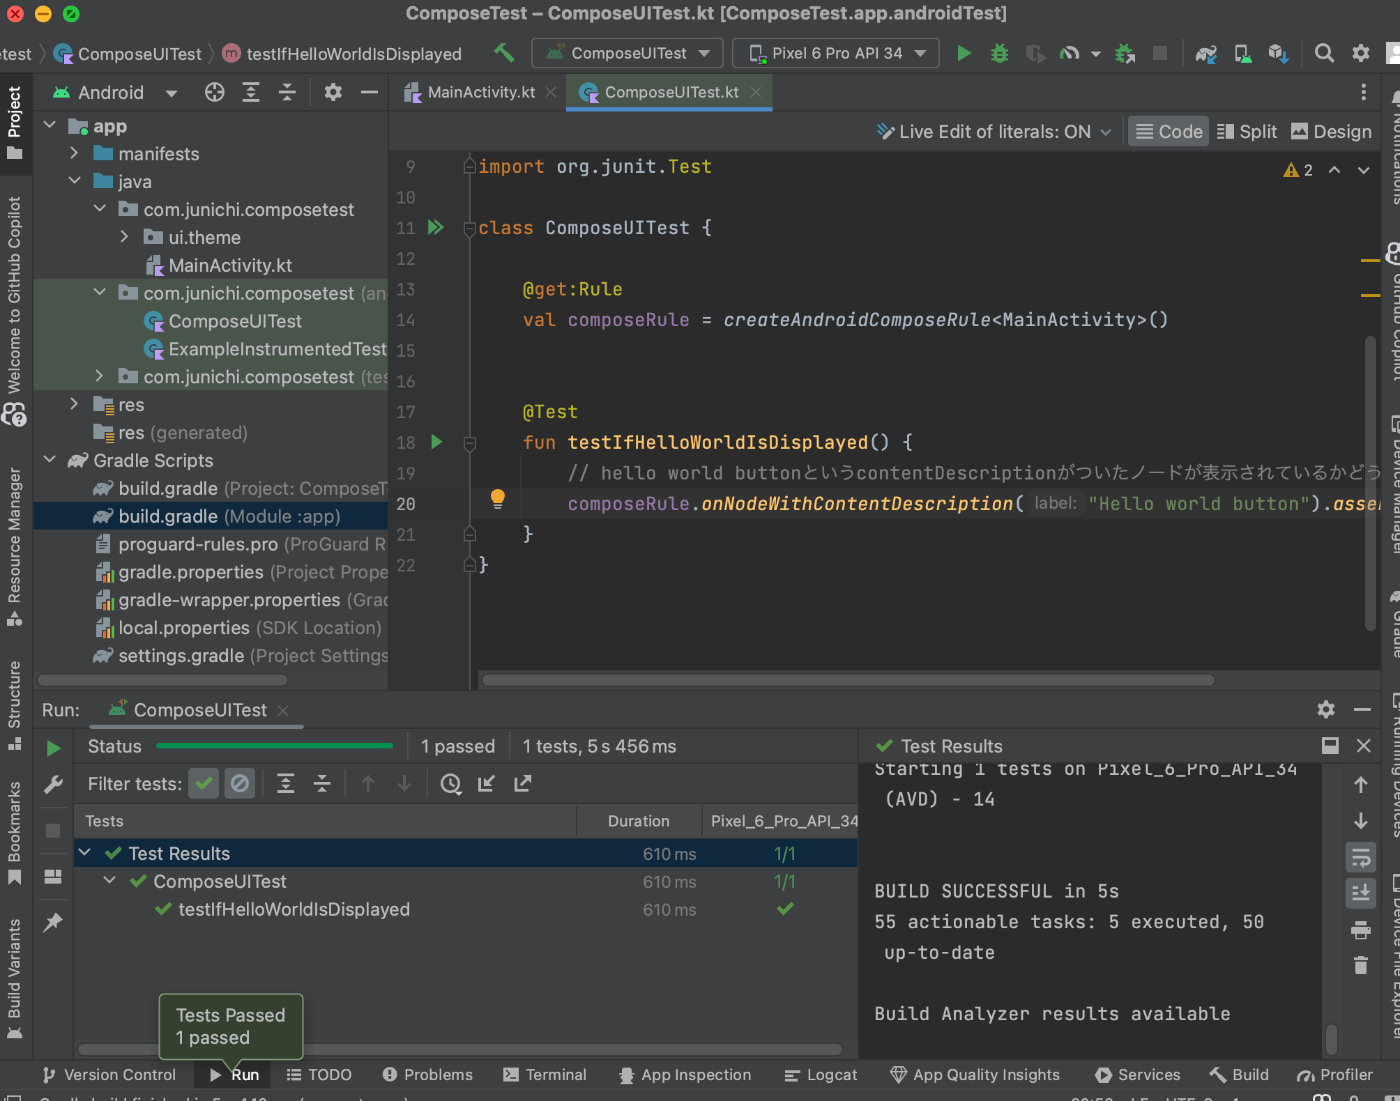
Task: Close the ComposeUITest Run tab
Action: [x=283, y=710]
